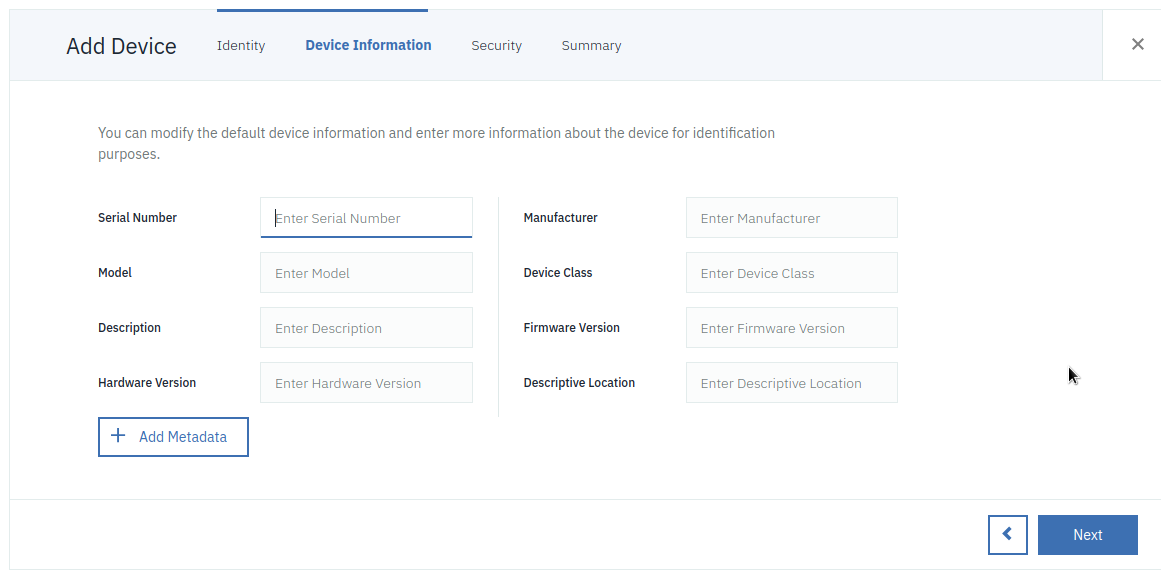Select the Firmware Version field
The image size is (1161, 574).
coord(791,328)
